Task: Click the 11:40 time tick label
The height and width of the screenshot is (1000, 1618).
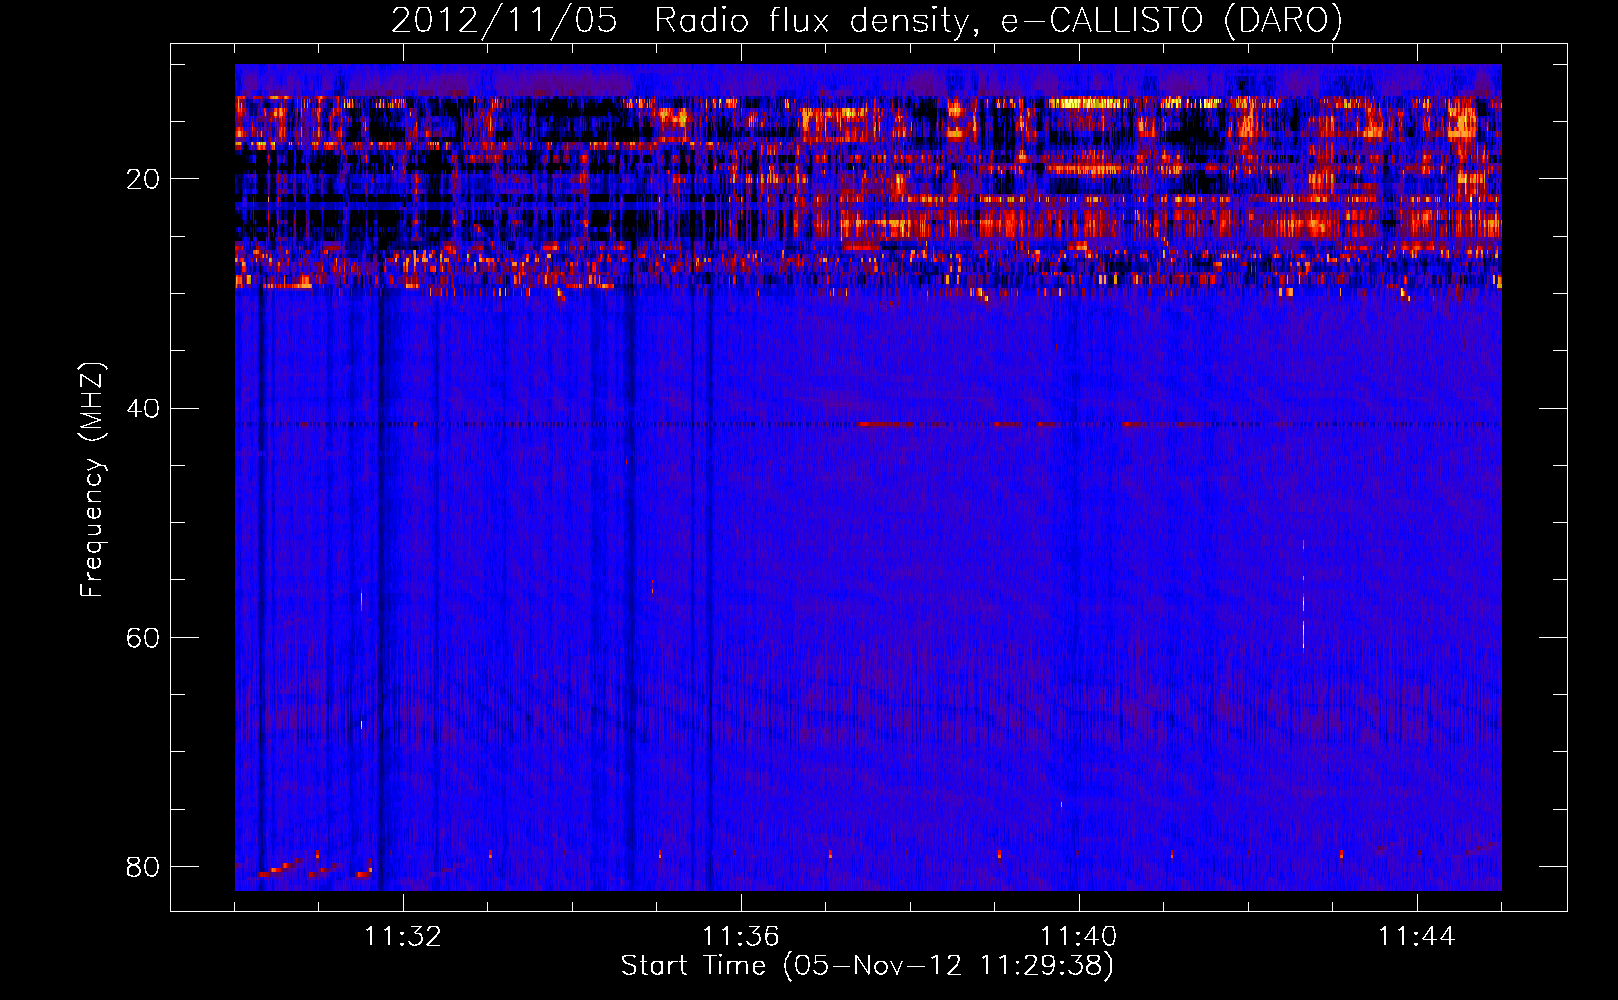Action: (x=1079, y=937)
